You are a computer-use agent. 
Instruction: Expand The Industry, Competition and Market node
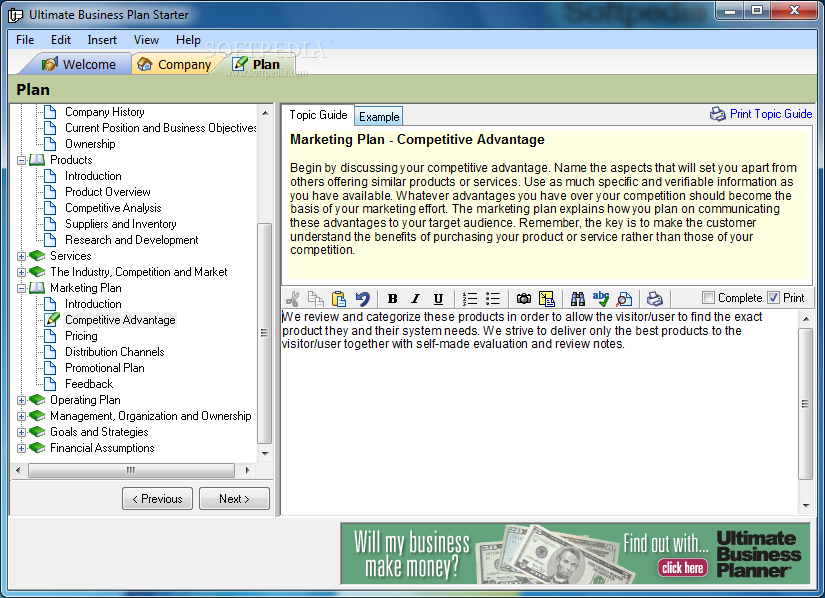pos(22,272)
